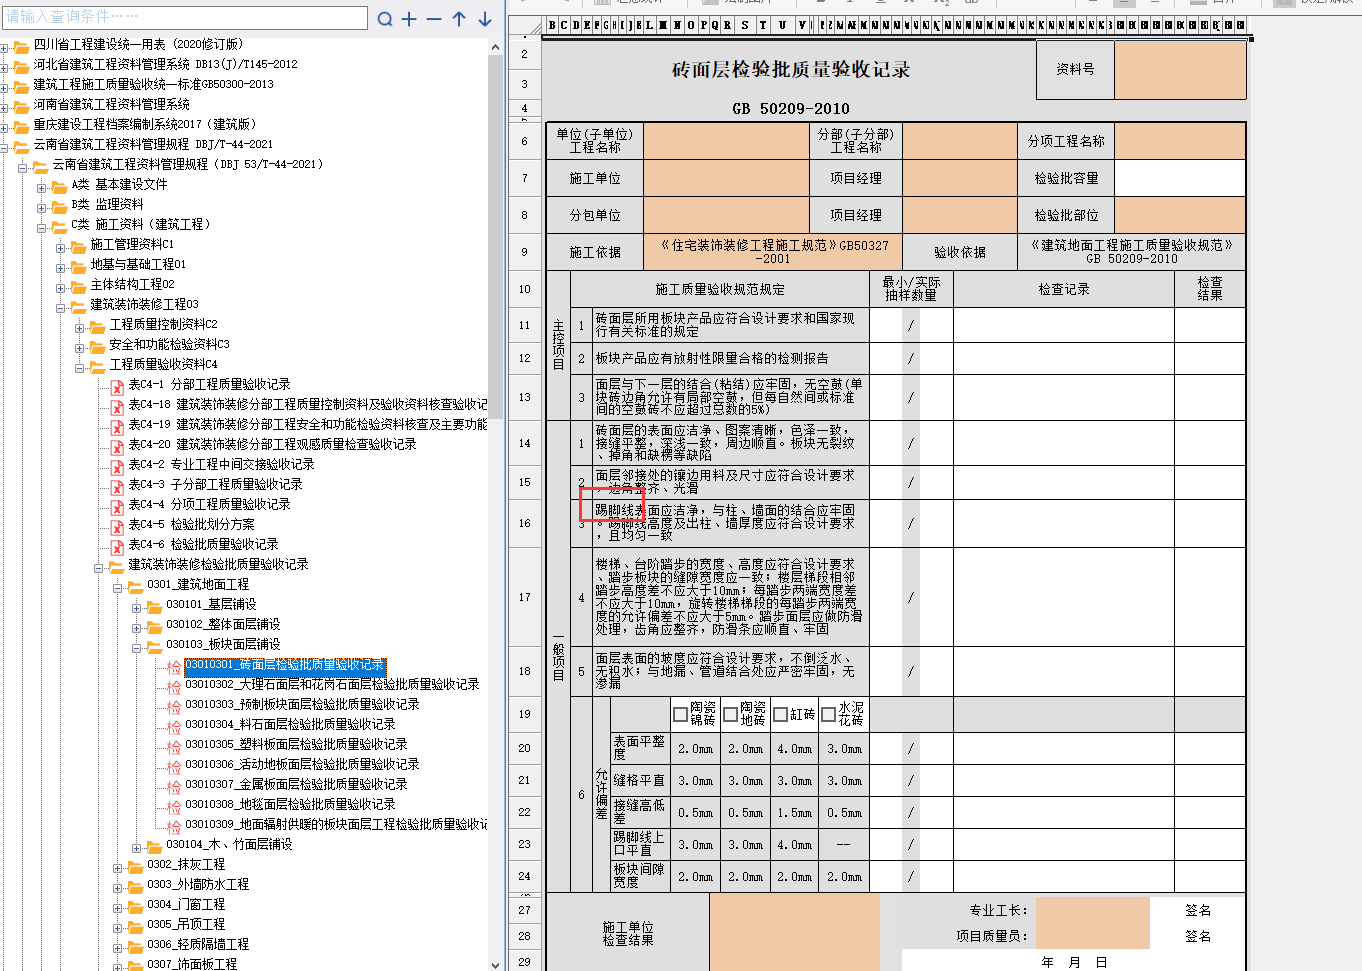Collapse the C类 施工资料（建筑工程） folder

tap(42, 227)
